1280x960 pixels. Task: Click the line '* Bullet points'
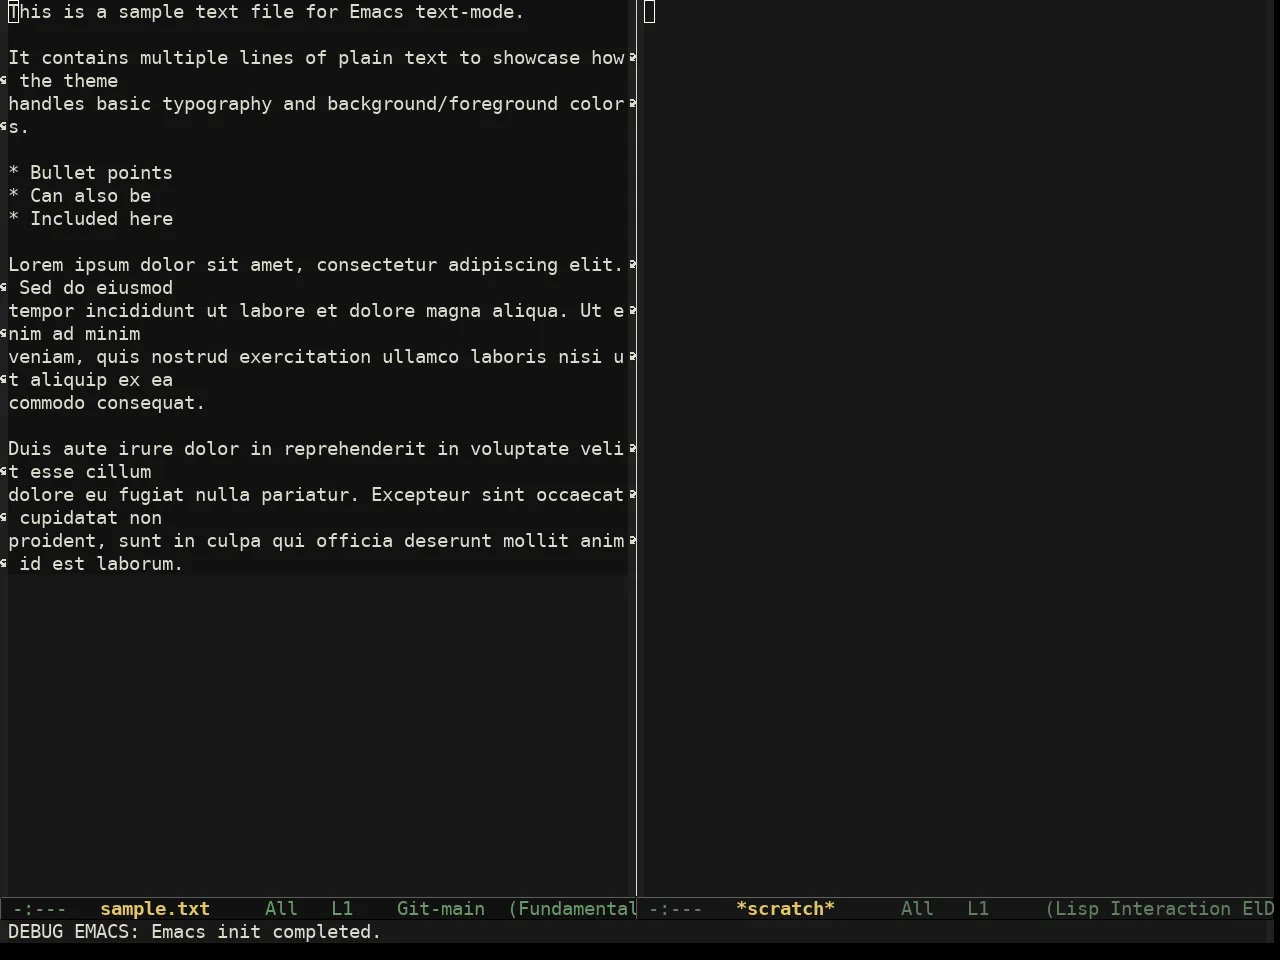90,173
